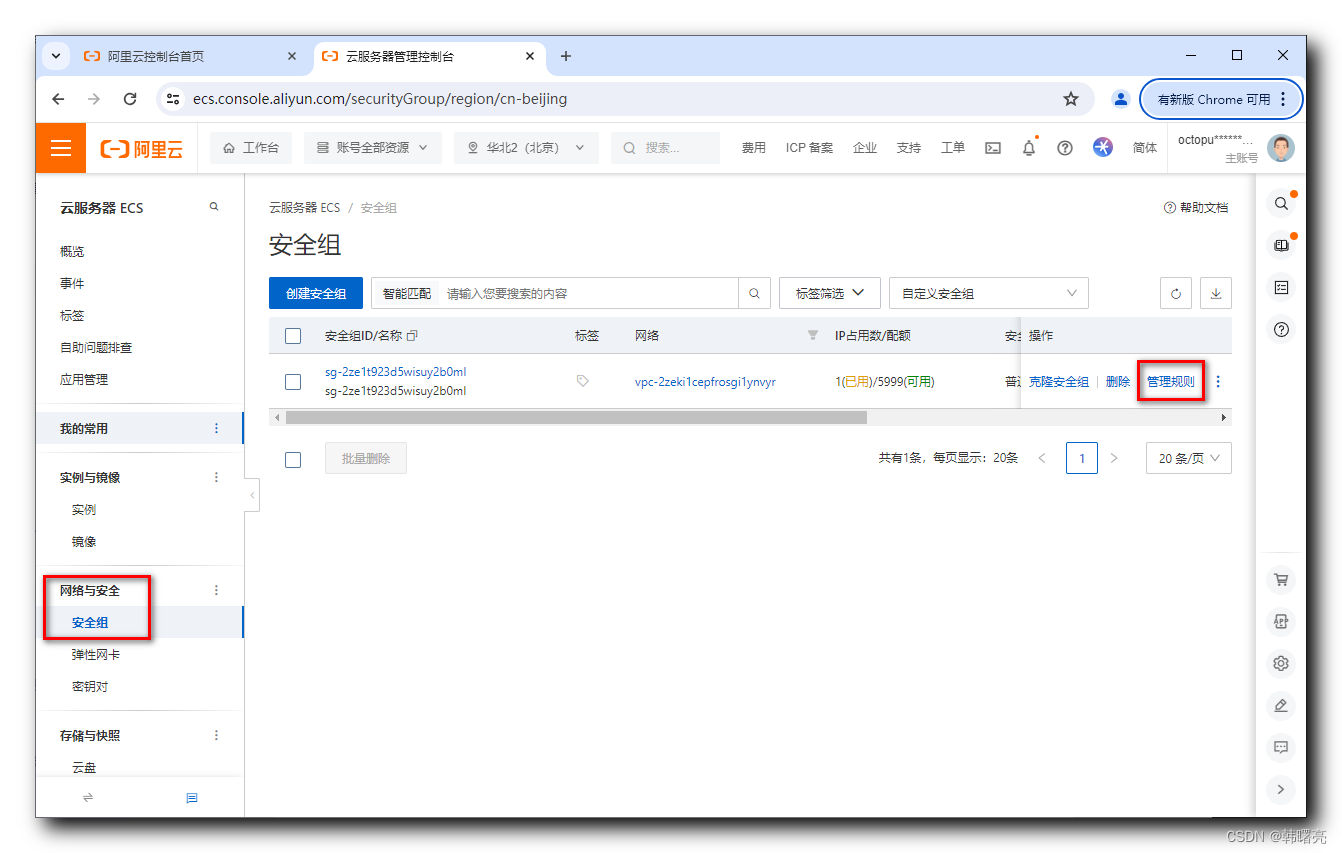Open VPC link vpc-2zeki1cepfrosgi1ynvyr

point(704,381)
